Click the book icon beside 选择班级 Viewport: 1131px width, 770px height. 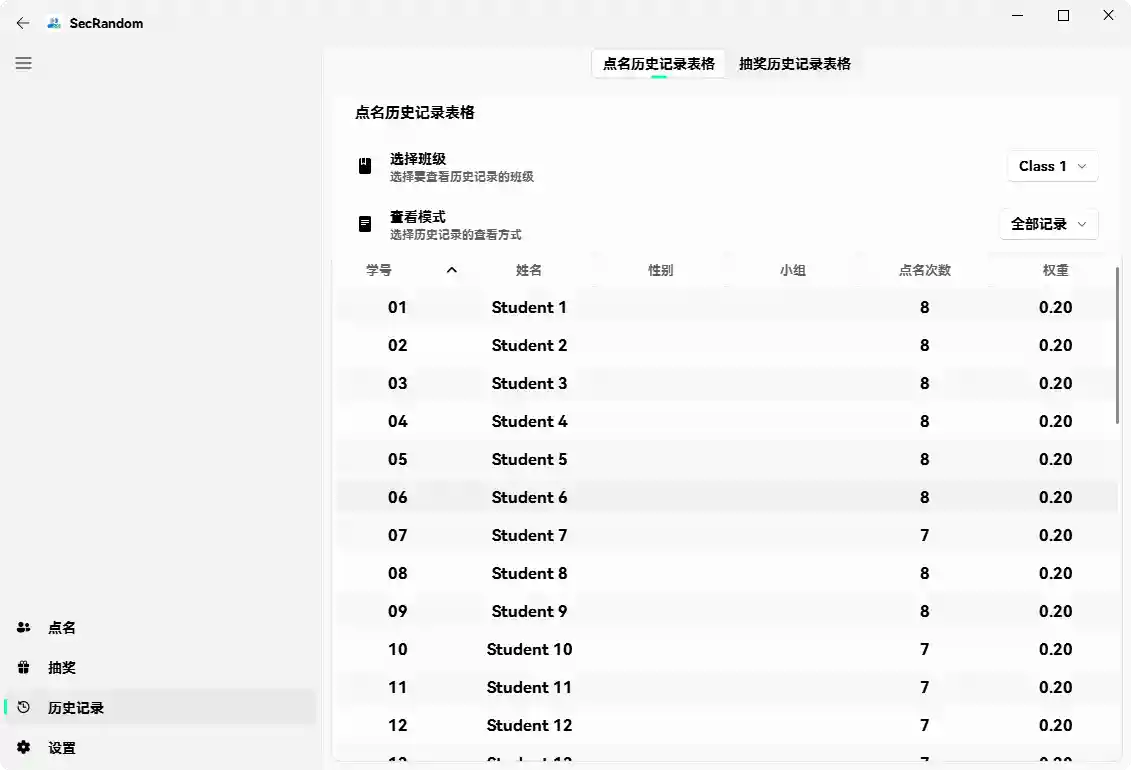pyautogui.click(x=364, y=166)
